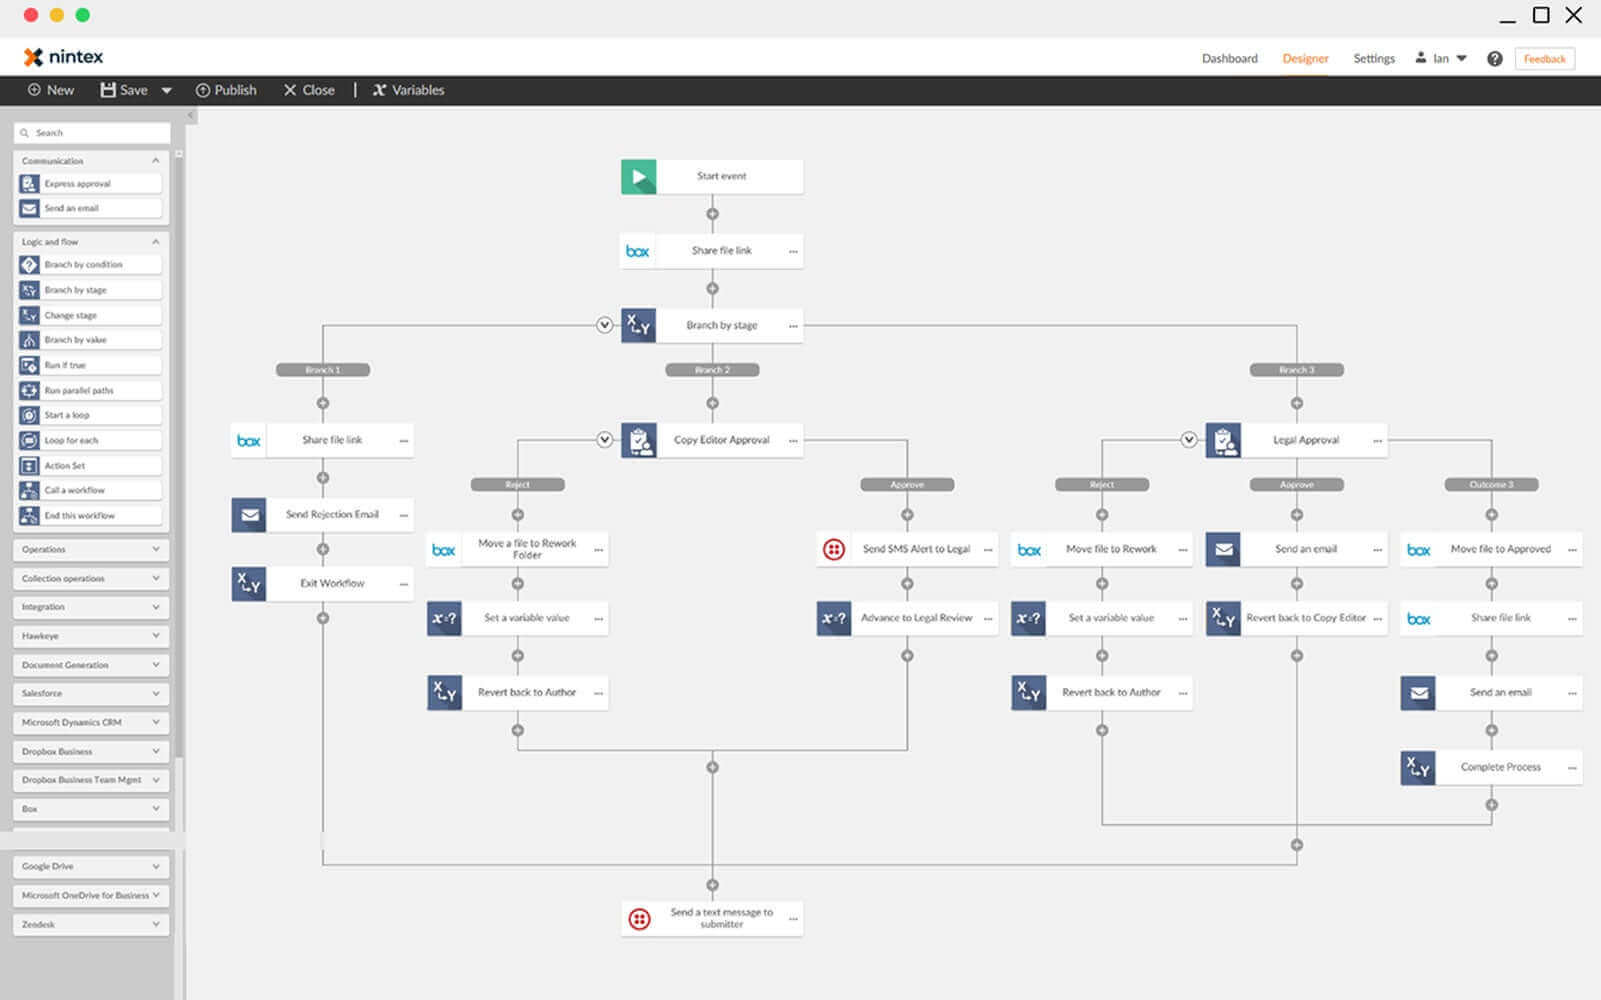Image resolution: width=1601 pixels, height=1000 pixels.
Task: Click the Publish button
Action: pos(226,90)
